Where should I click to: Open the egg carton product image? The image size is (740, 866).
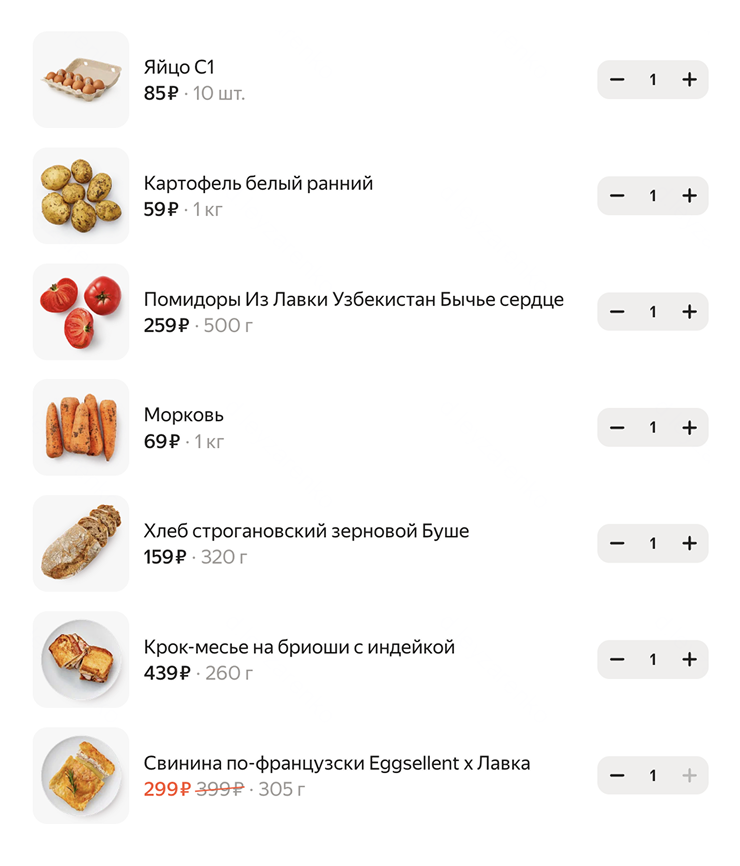coord(81,80)
